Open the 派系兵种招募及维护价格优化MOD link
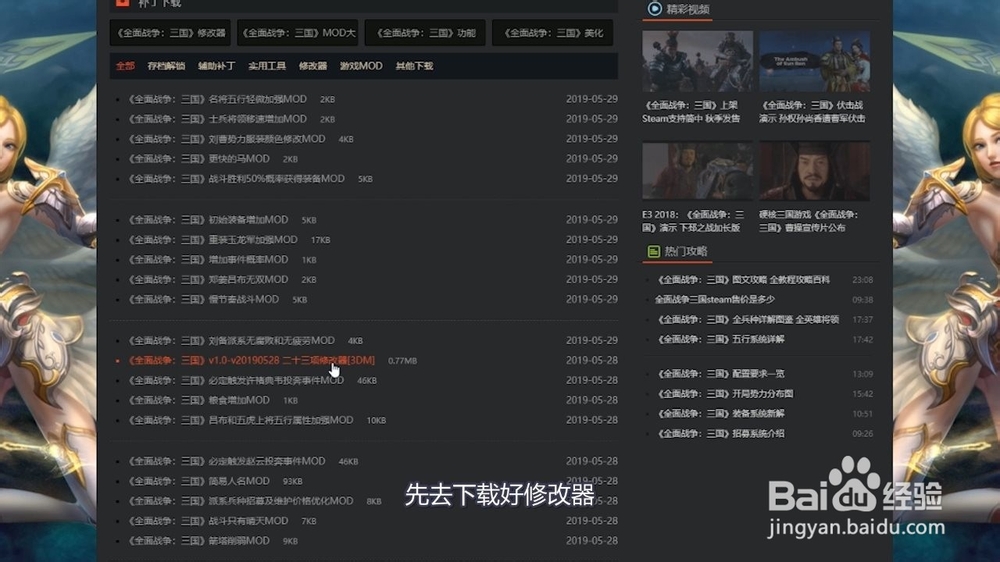The height and width of the screenshot is (562, 1000). (241, 501)
